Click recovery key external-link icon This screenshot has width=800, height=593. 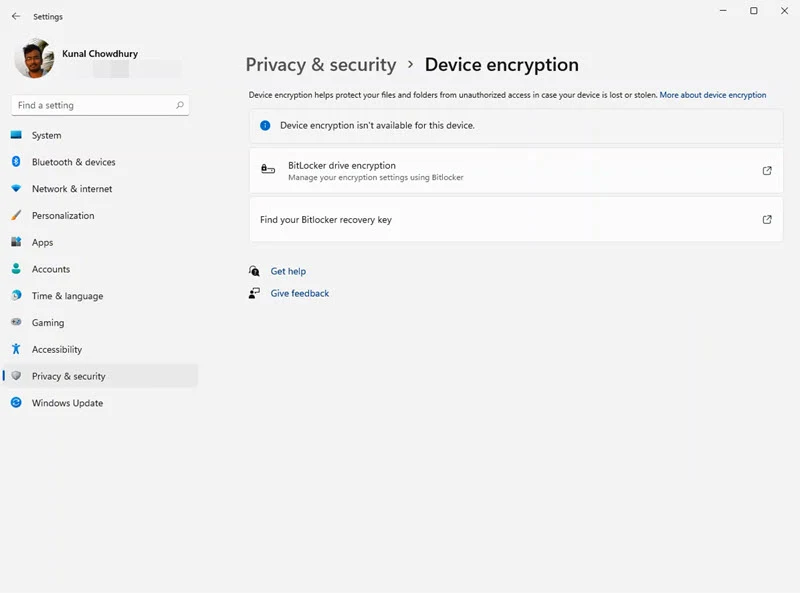tap(767, 219)
